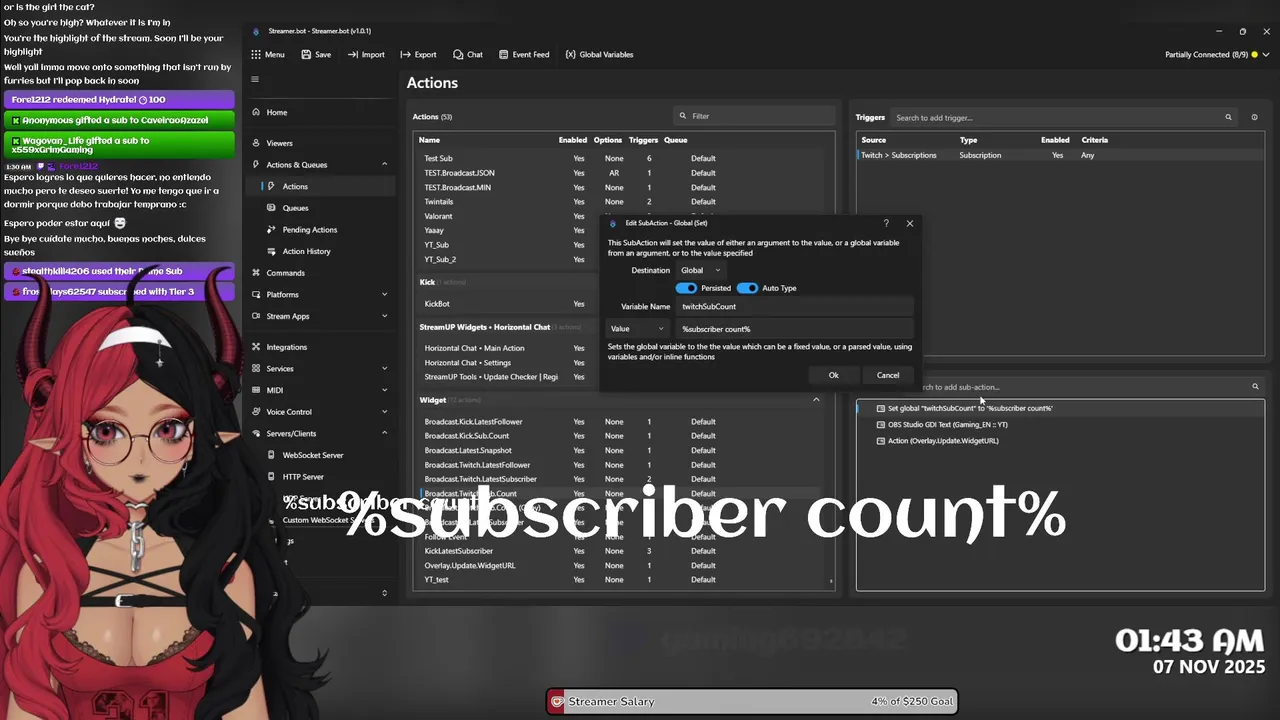Click the Variable Name field twitchSubCount

pyautogui.click(x=795, y=307)
